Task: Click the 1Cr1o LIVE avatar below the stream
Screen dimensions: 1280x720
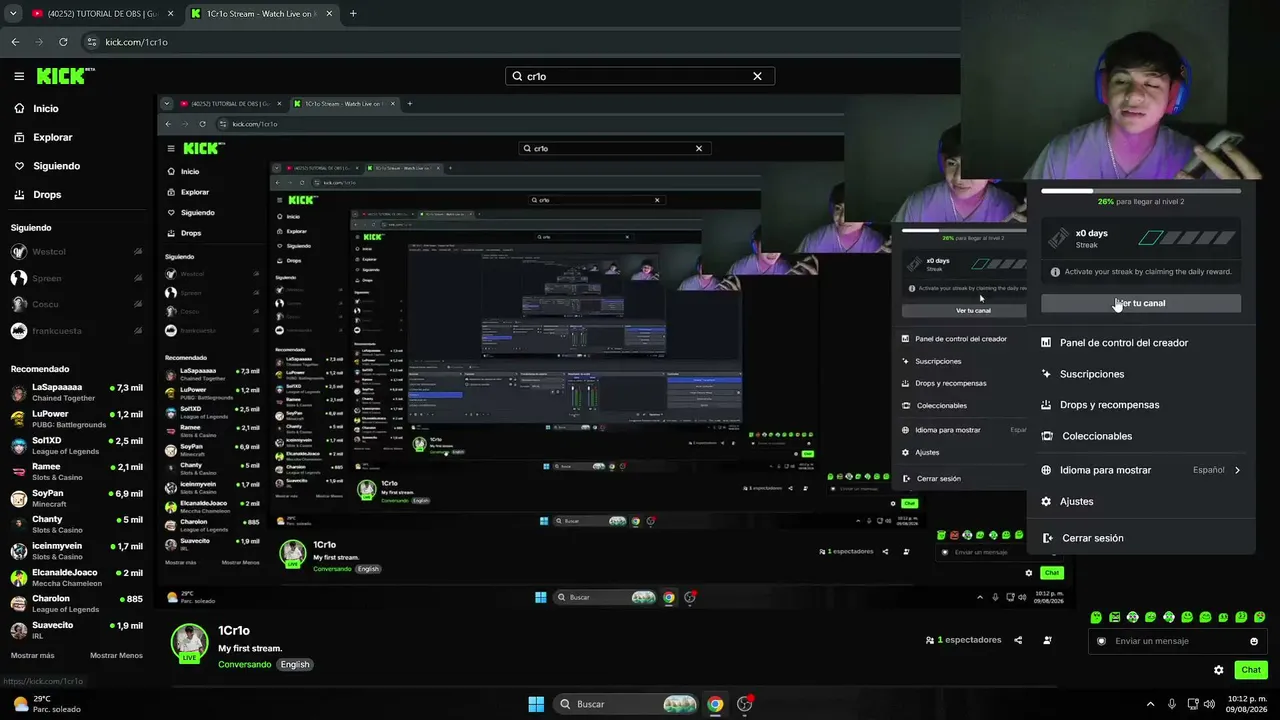Action: click(x=189, y=643)
